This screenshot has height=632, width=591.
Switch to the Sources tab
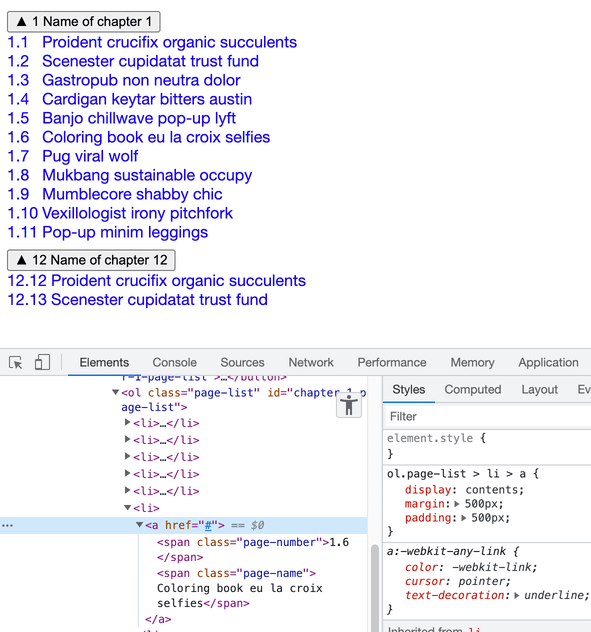[242, 362]
